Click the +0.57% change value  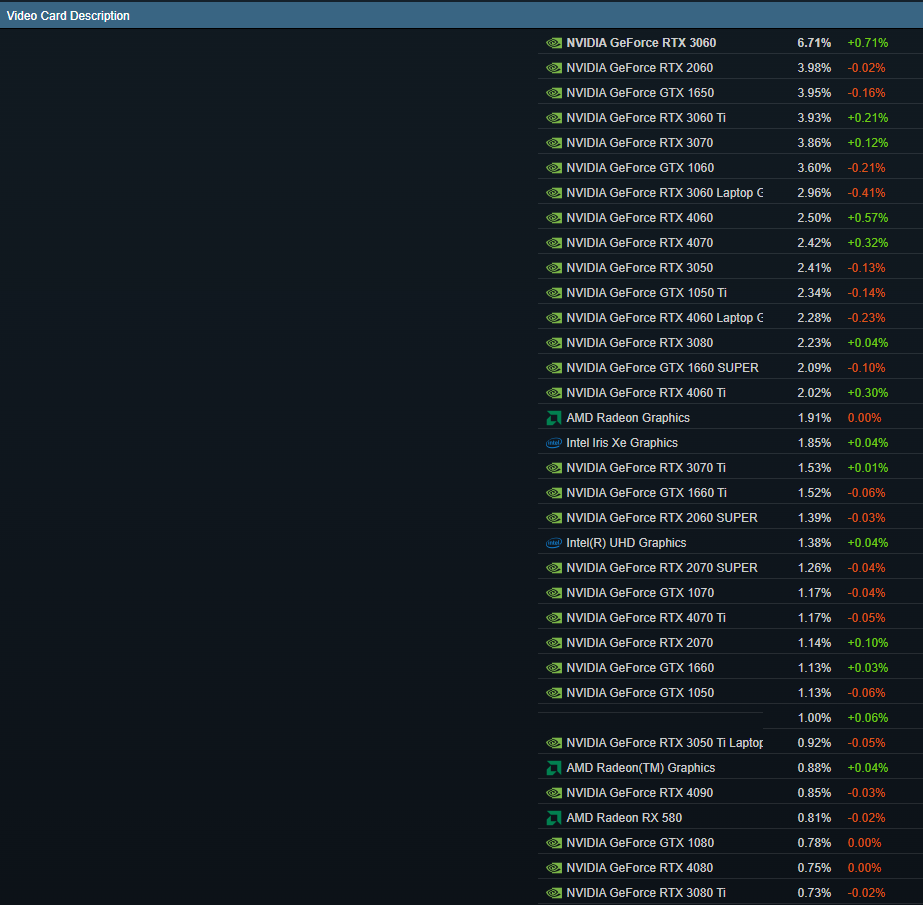click(x=868, y=218)
